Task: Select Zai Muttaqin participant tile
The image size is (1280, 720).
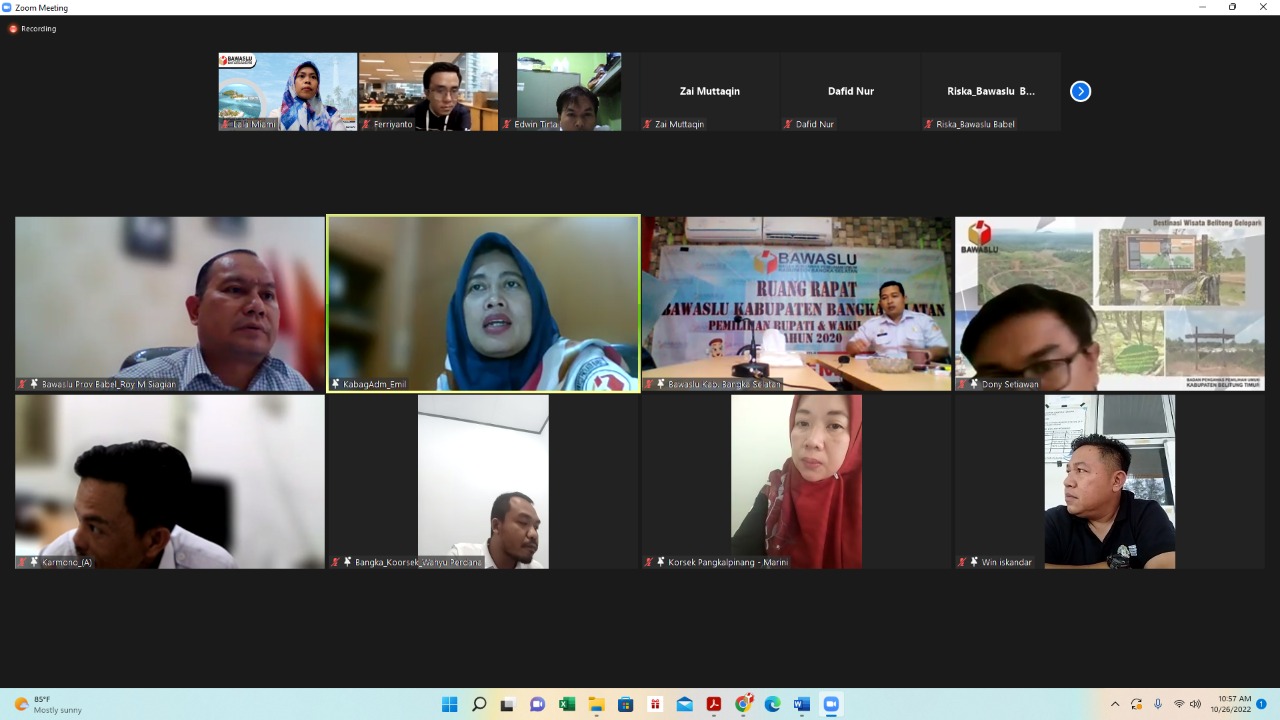Action: 710,91
